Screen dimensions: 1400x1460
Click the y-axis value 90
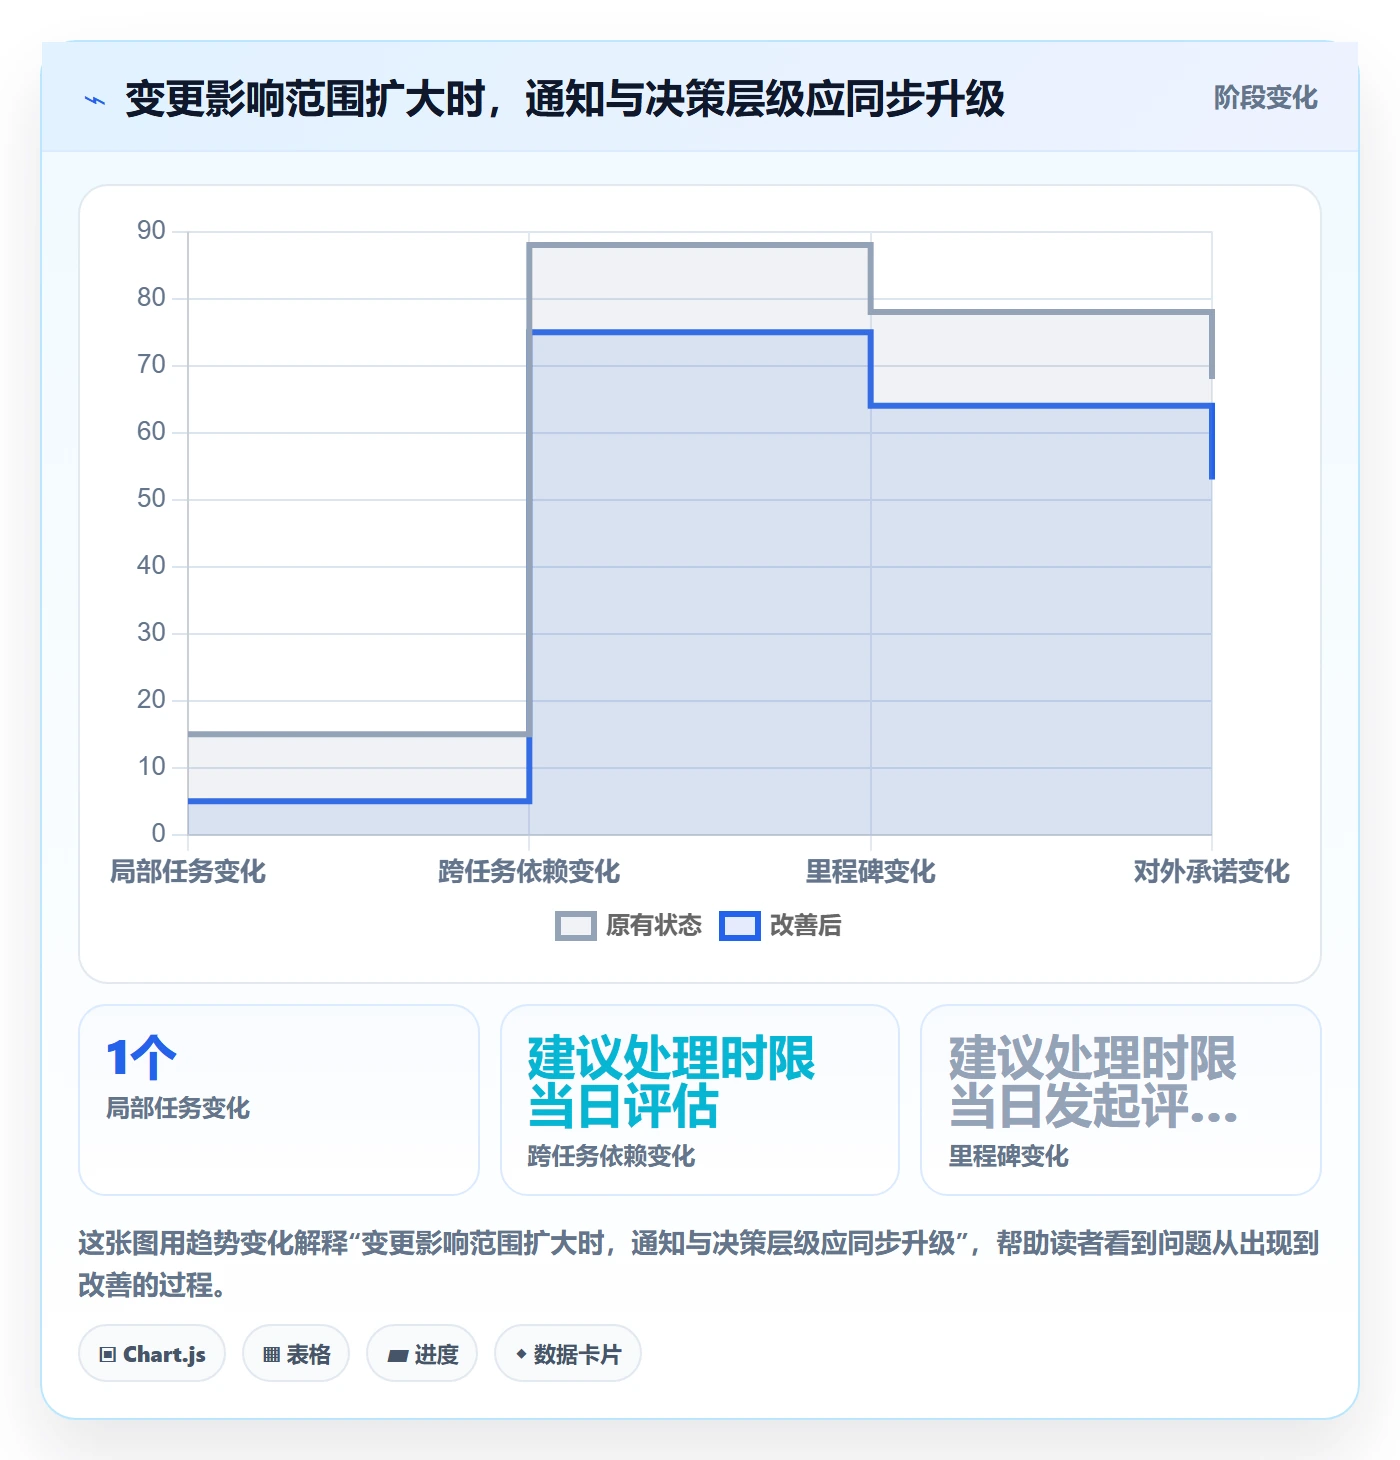tap(151, 231)
